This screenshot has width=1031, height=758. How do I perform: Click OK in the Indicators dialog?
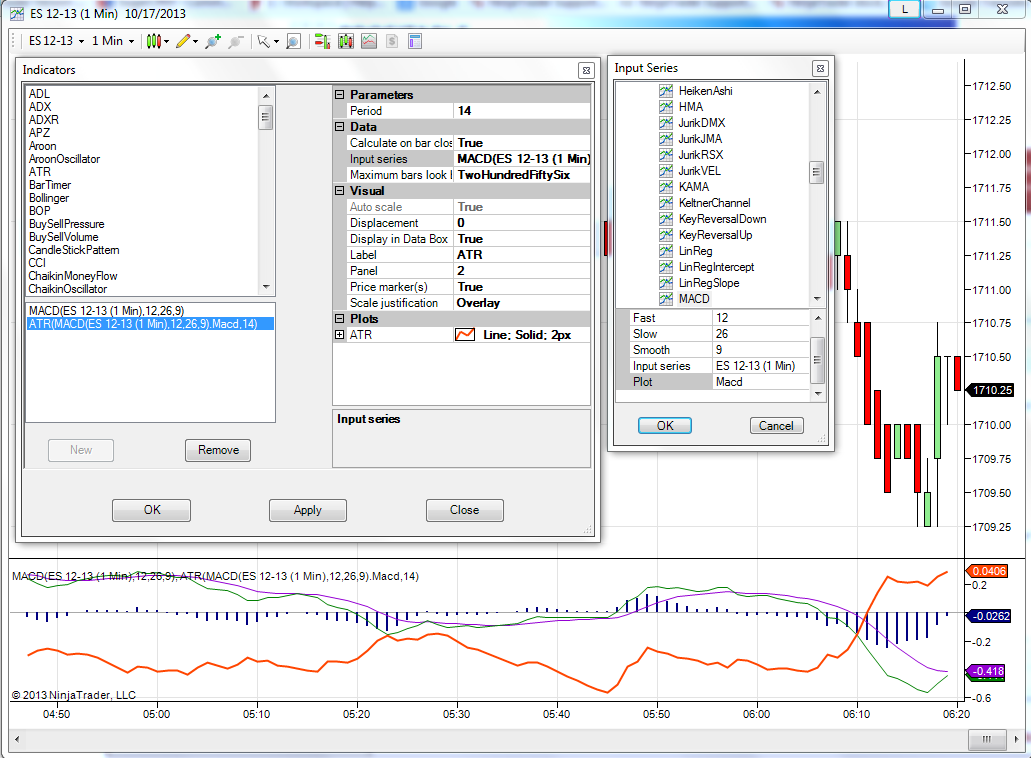152,510
